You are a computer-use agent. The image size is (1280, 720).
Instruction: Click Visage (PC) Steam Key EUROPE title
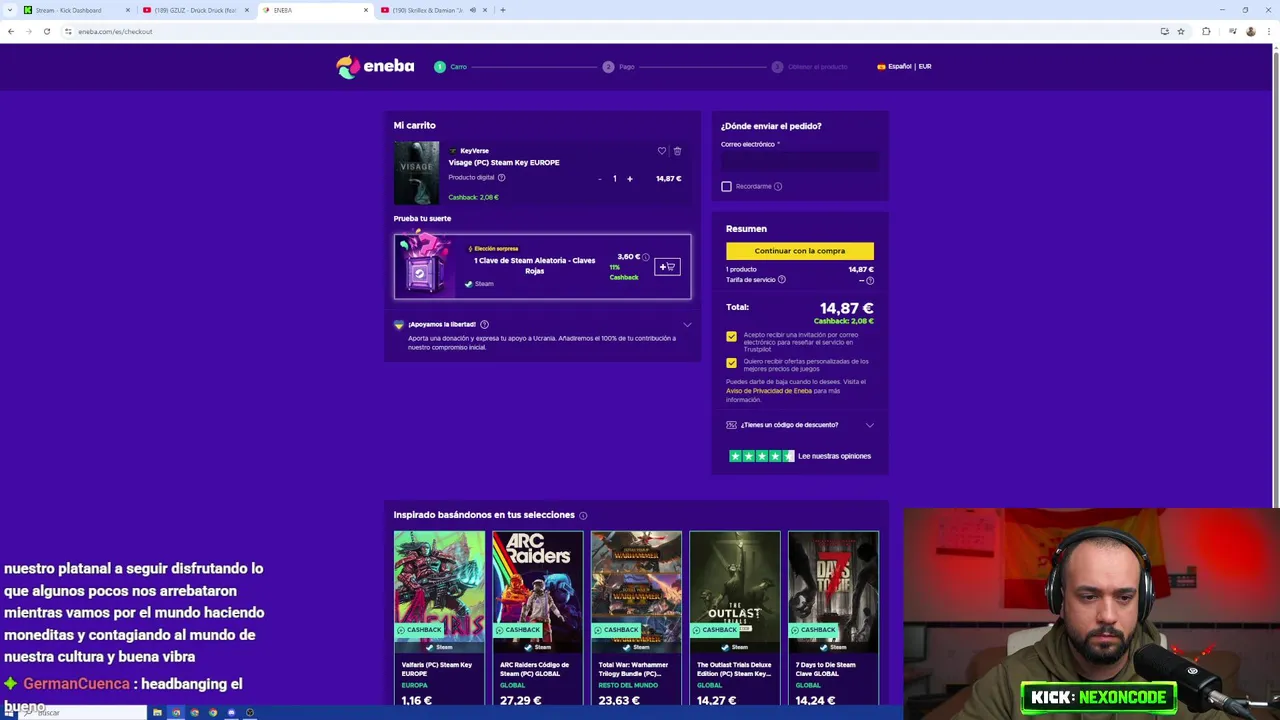click(504, 162)
